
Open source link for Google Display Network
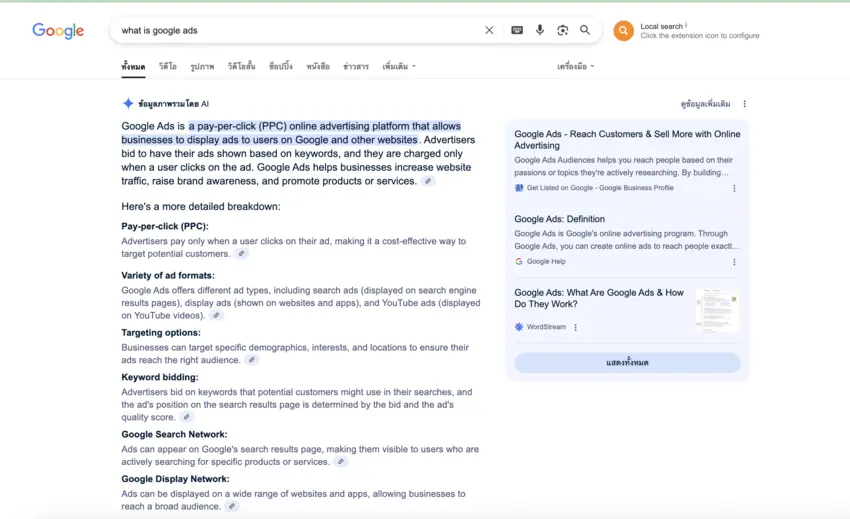coord(232,506)
